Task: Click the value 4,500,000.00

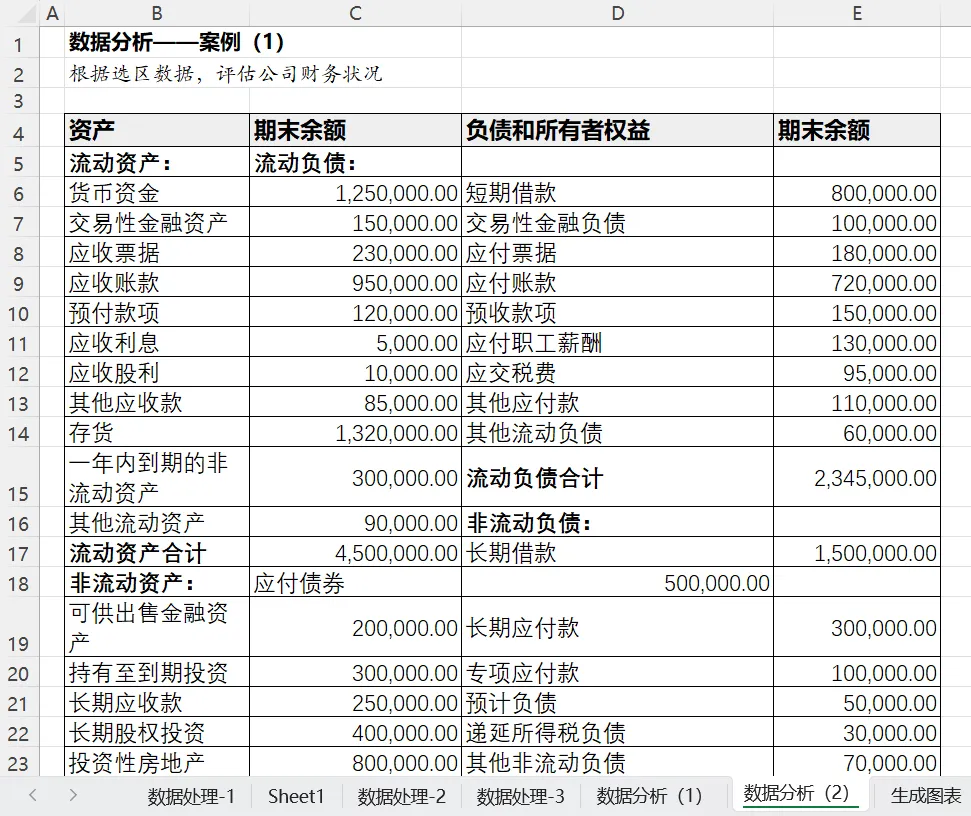Action: [x=355, y=552]
